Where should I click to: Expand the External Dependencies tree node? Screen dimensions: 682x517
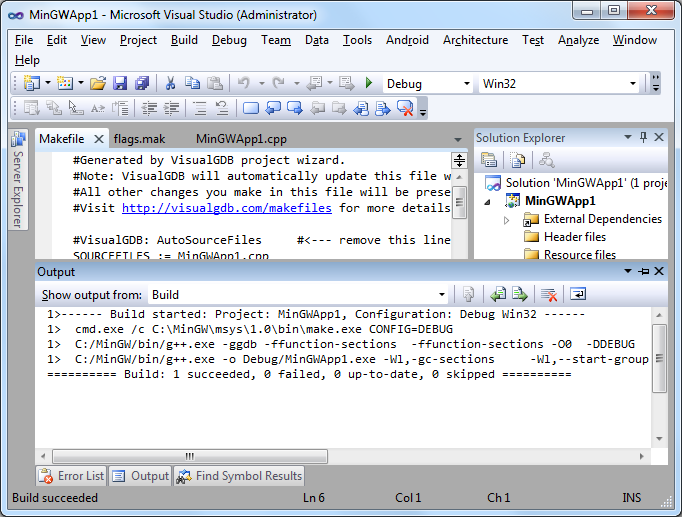tap(506, 220)
